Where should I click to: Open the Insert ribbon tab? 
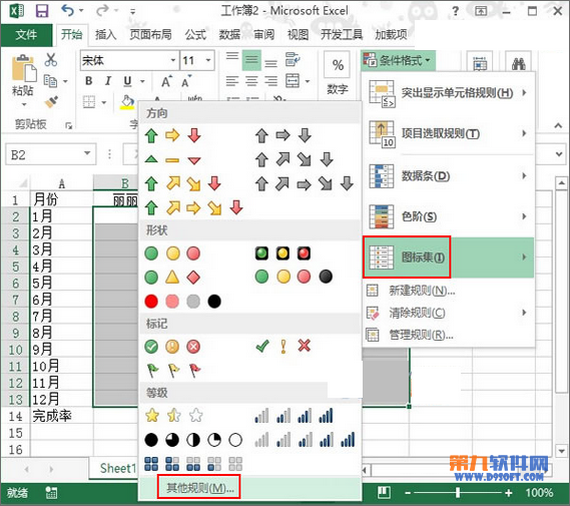point(105,35)
